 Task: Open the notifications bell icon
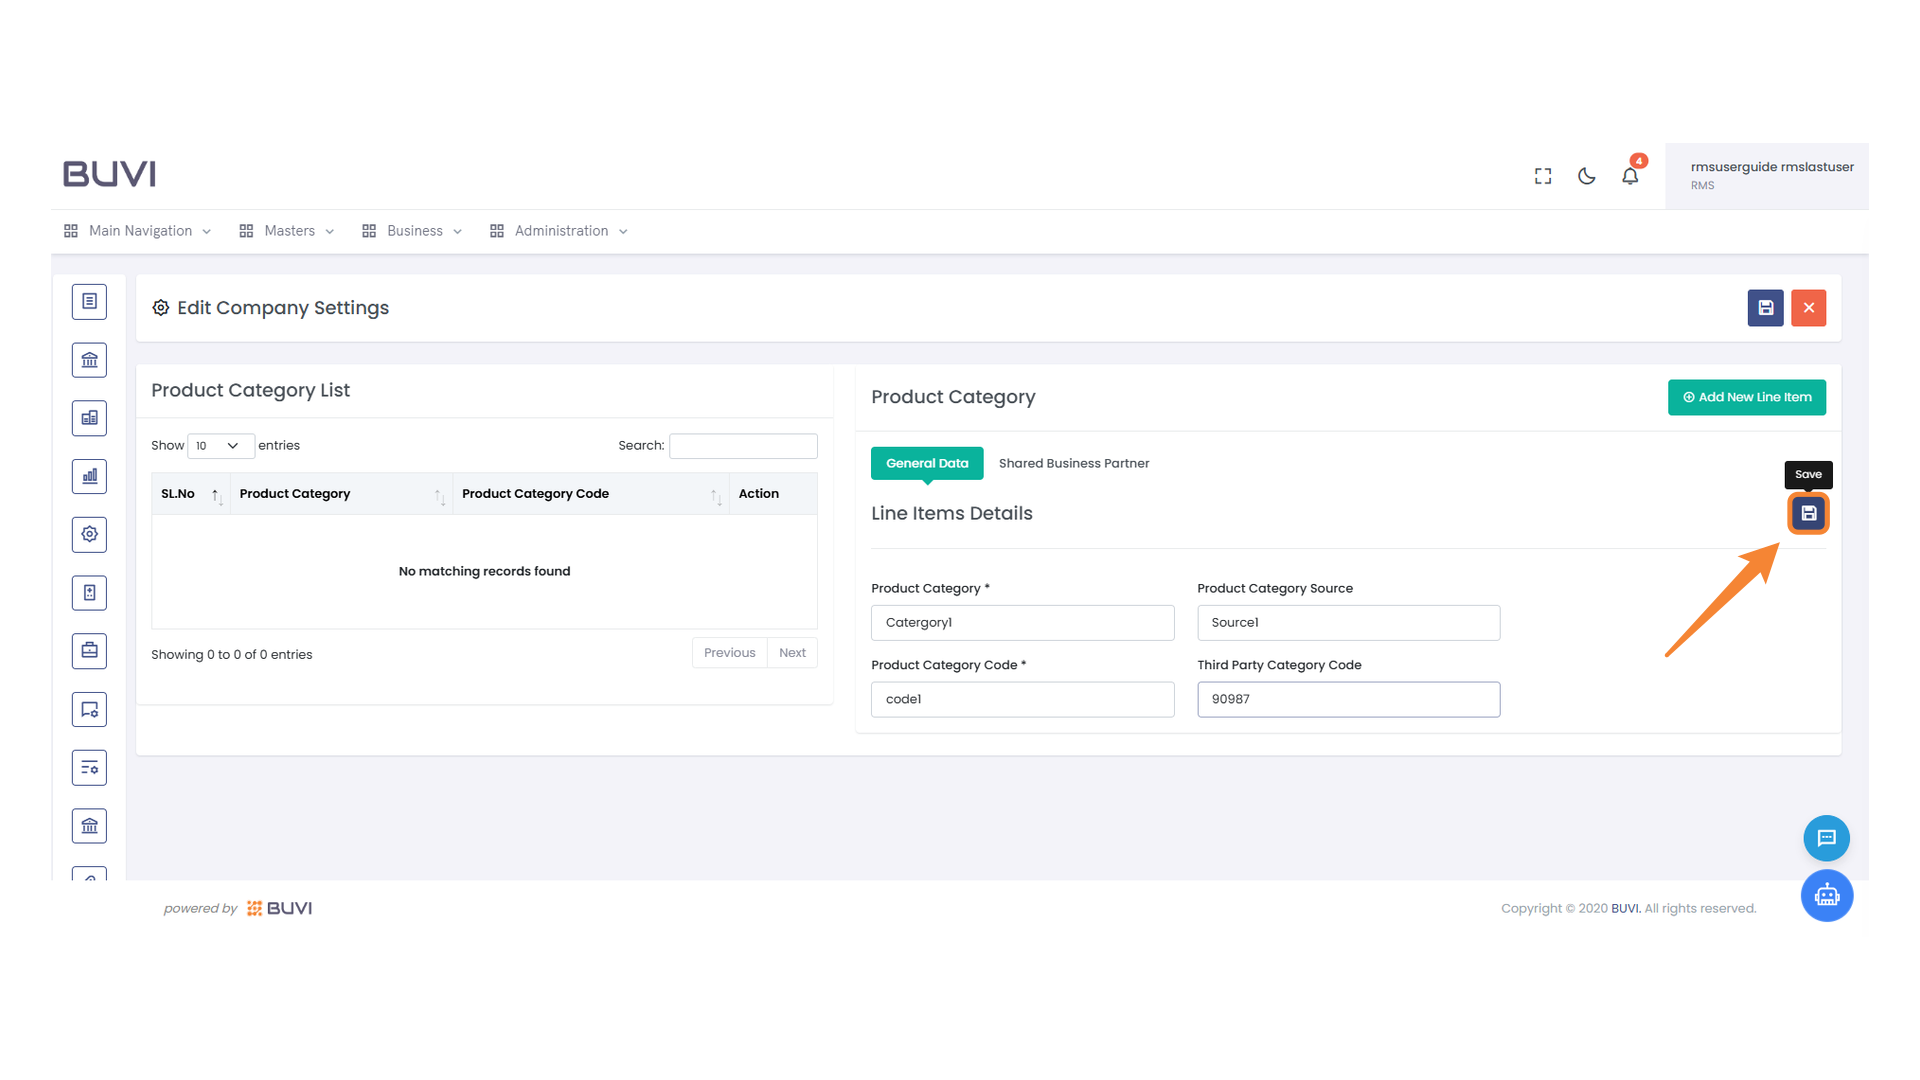click(1630, 176)
